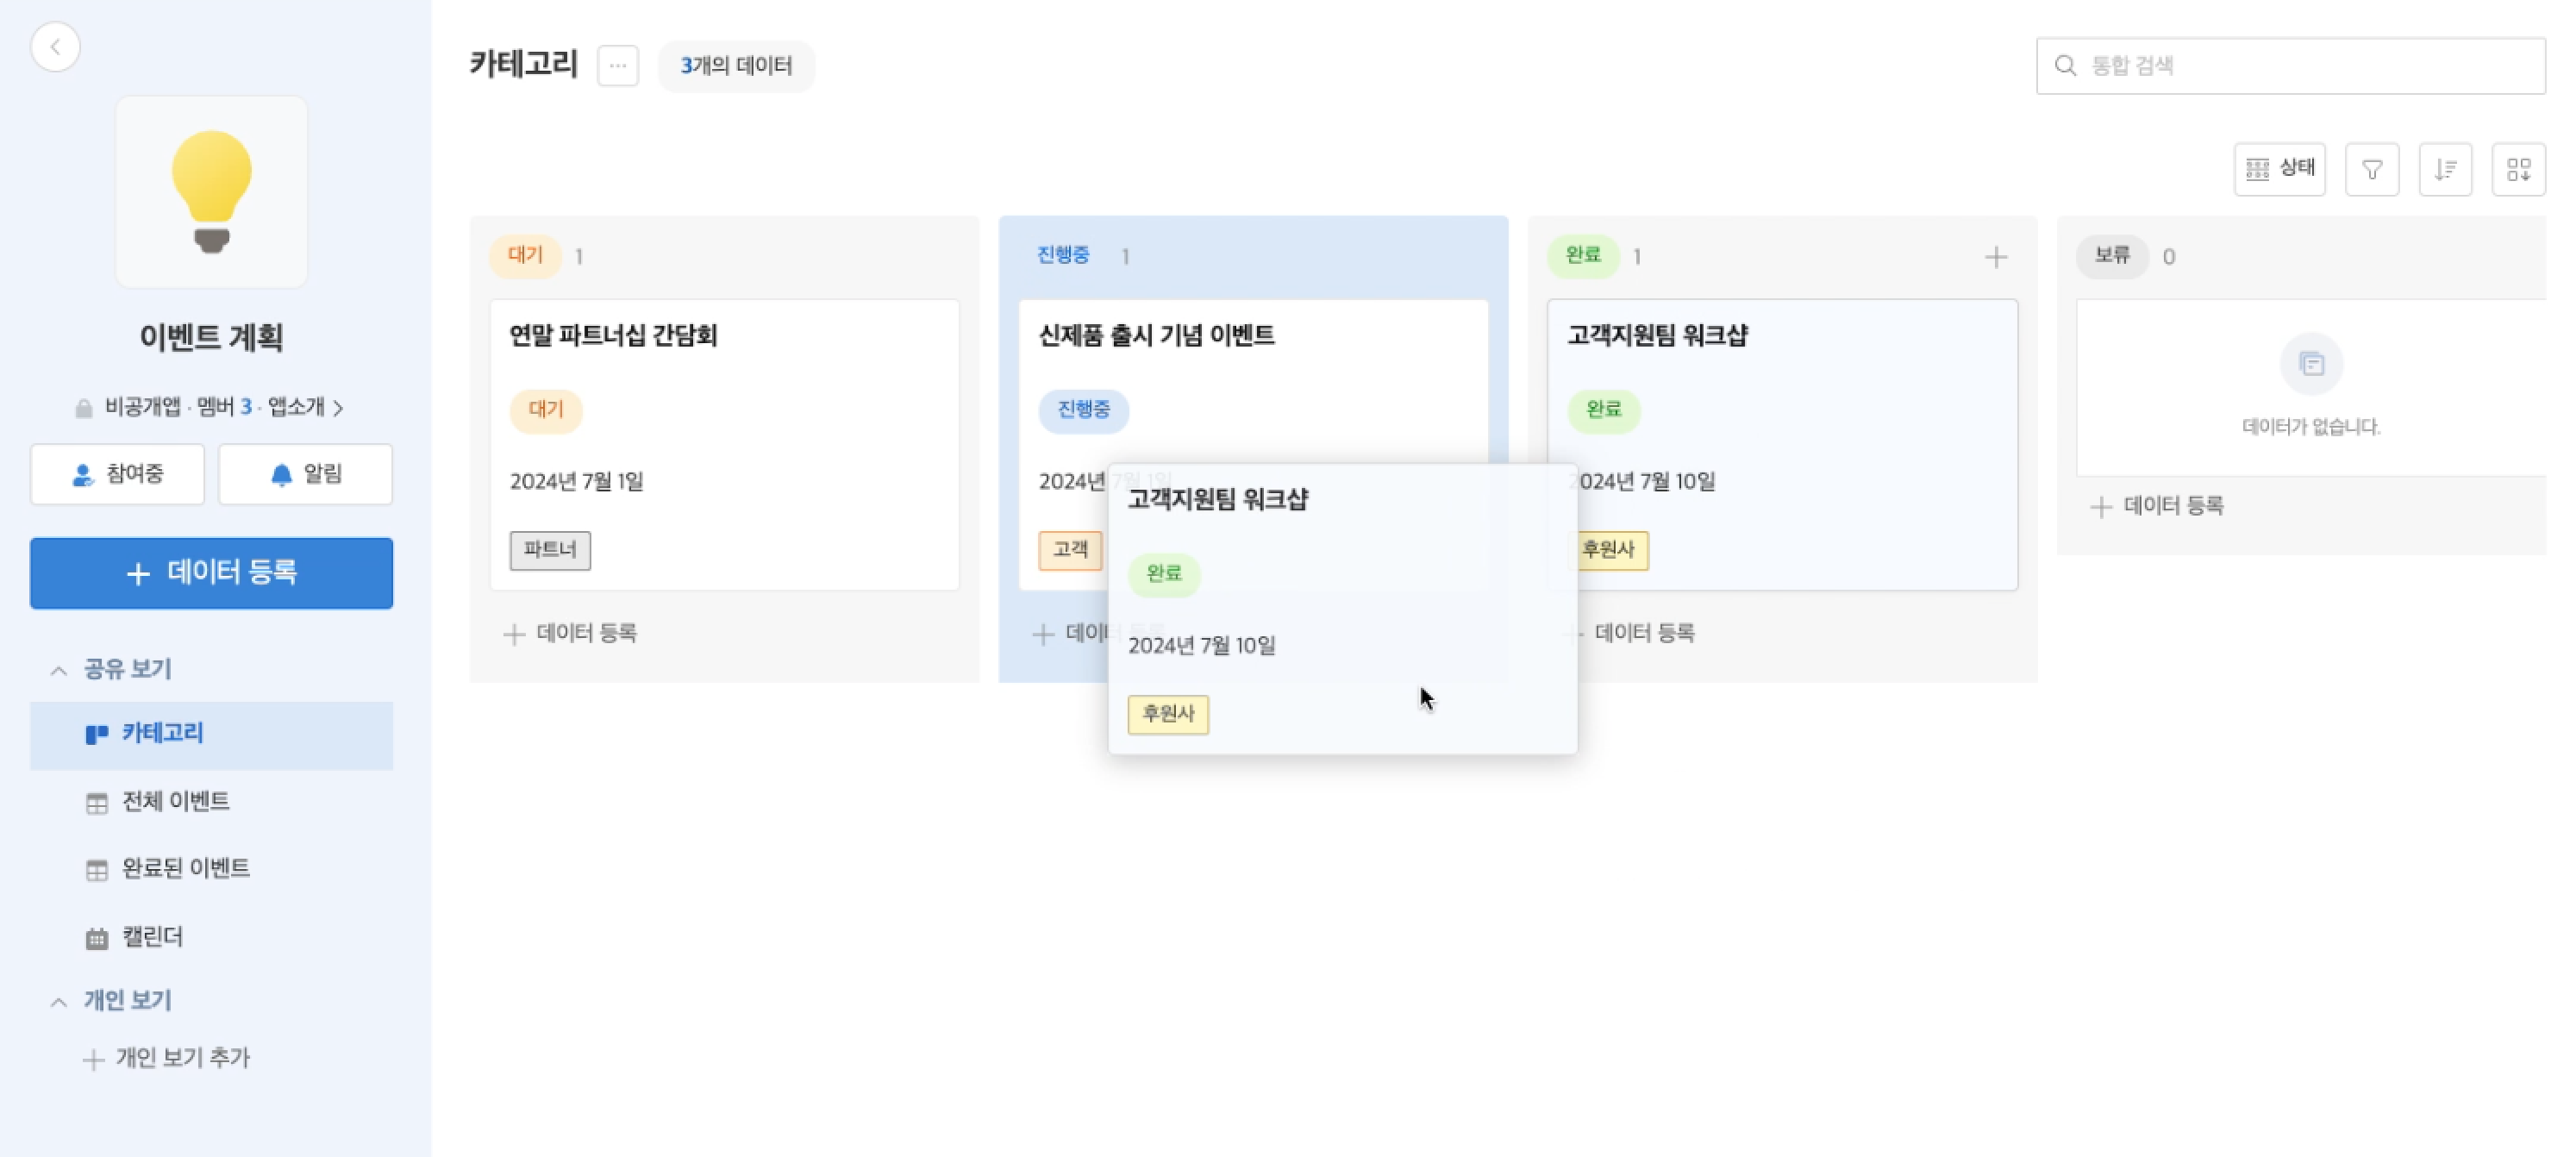Open the 완료된 이벤트 table view
The width and height of the screenshot is (2576, 1157).
(x=185, y=868)
